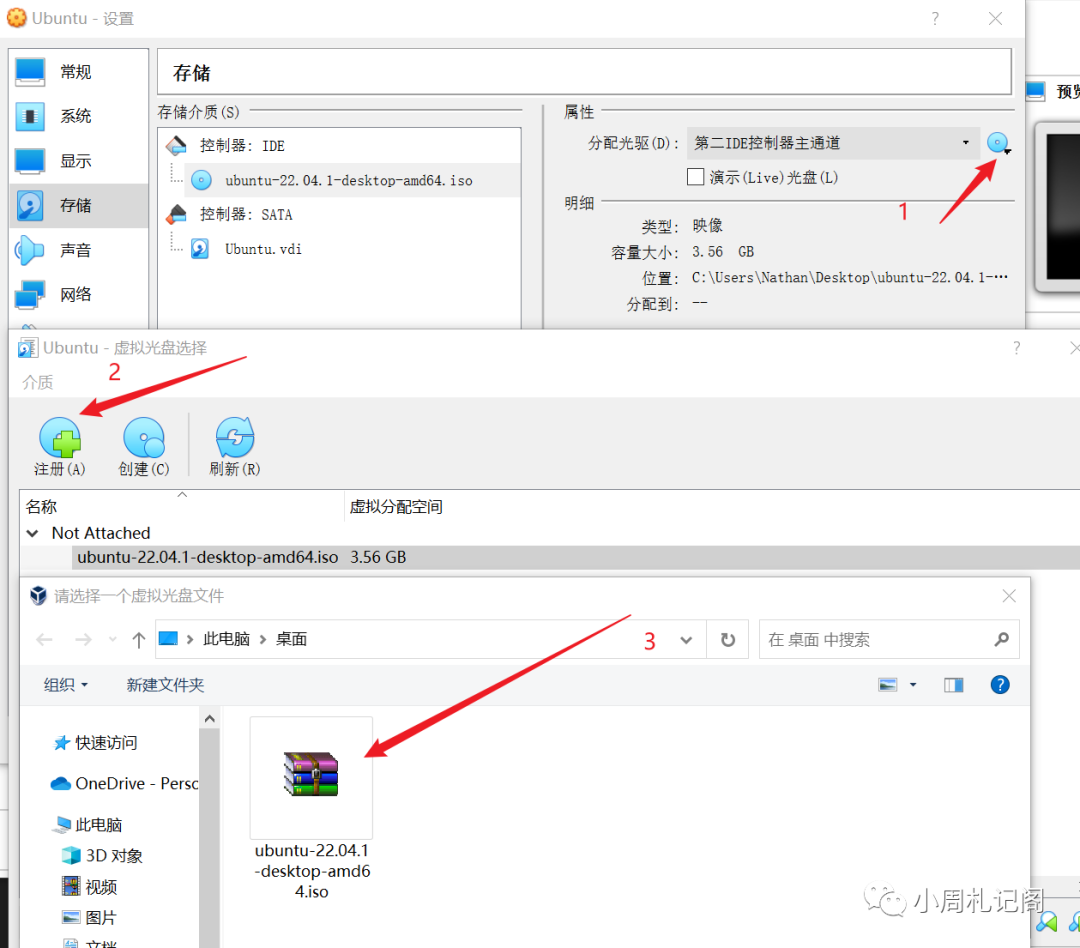Expand the address bar history dropdown

(x=686, y=640)
